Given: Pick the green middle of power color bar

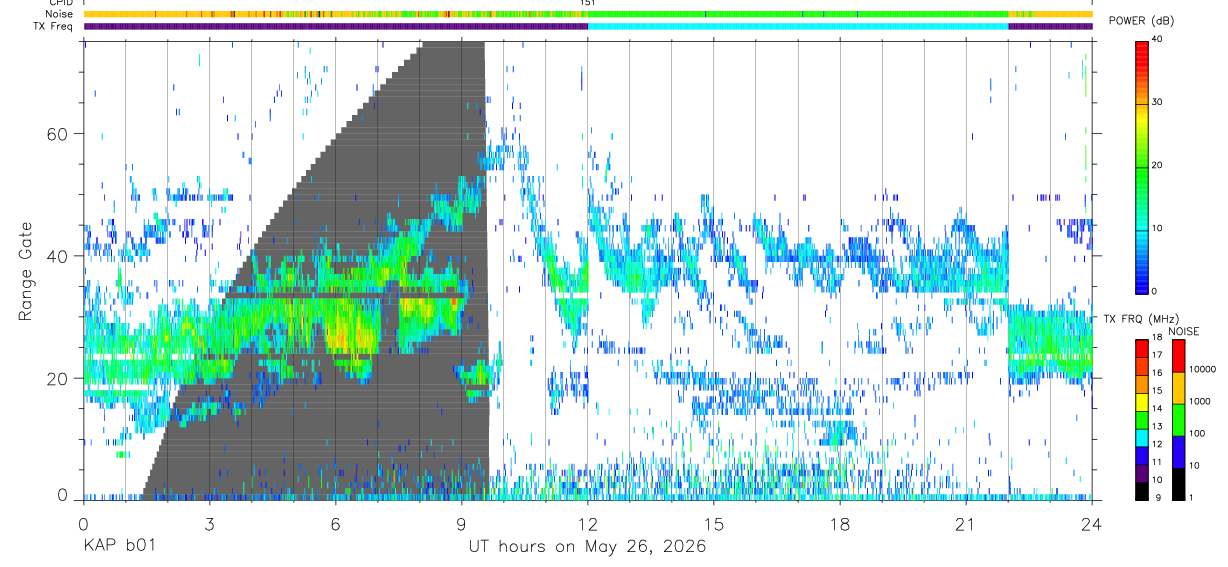Looking at the screenshot, I should (1142, 165).
